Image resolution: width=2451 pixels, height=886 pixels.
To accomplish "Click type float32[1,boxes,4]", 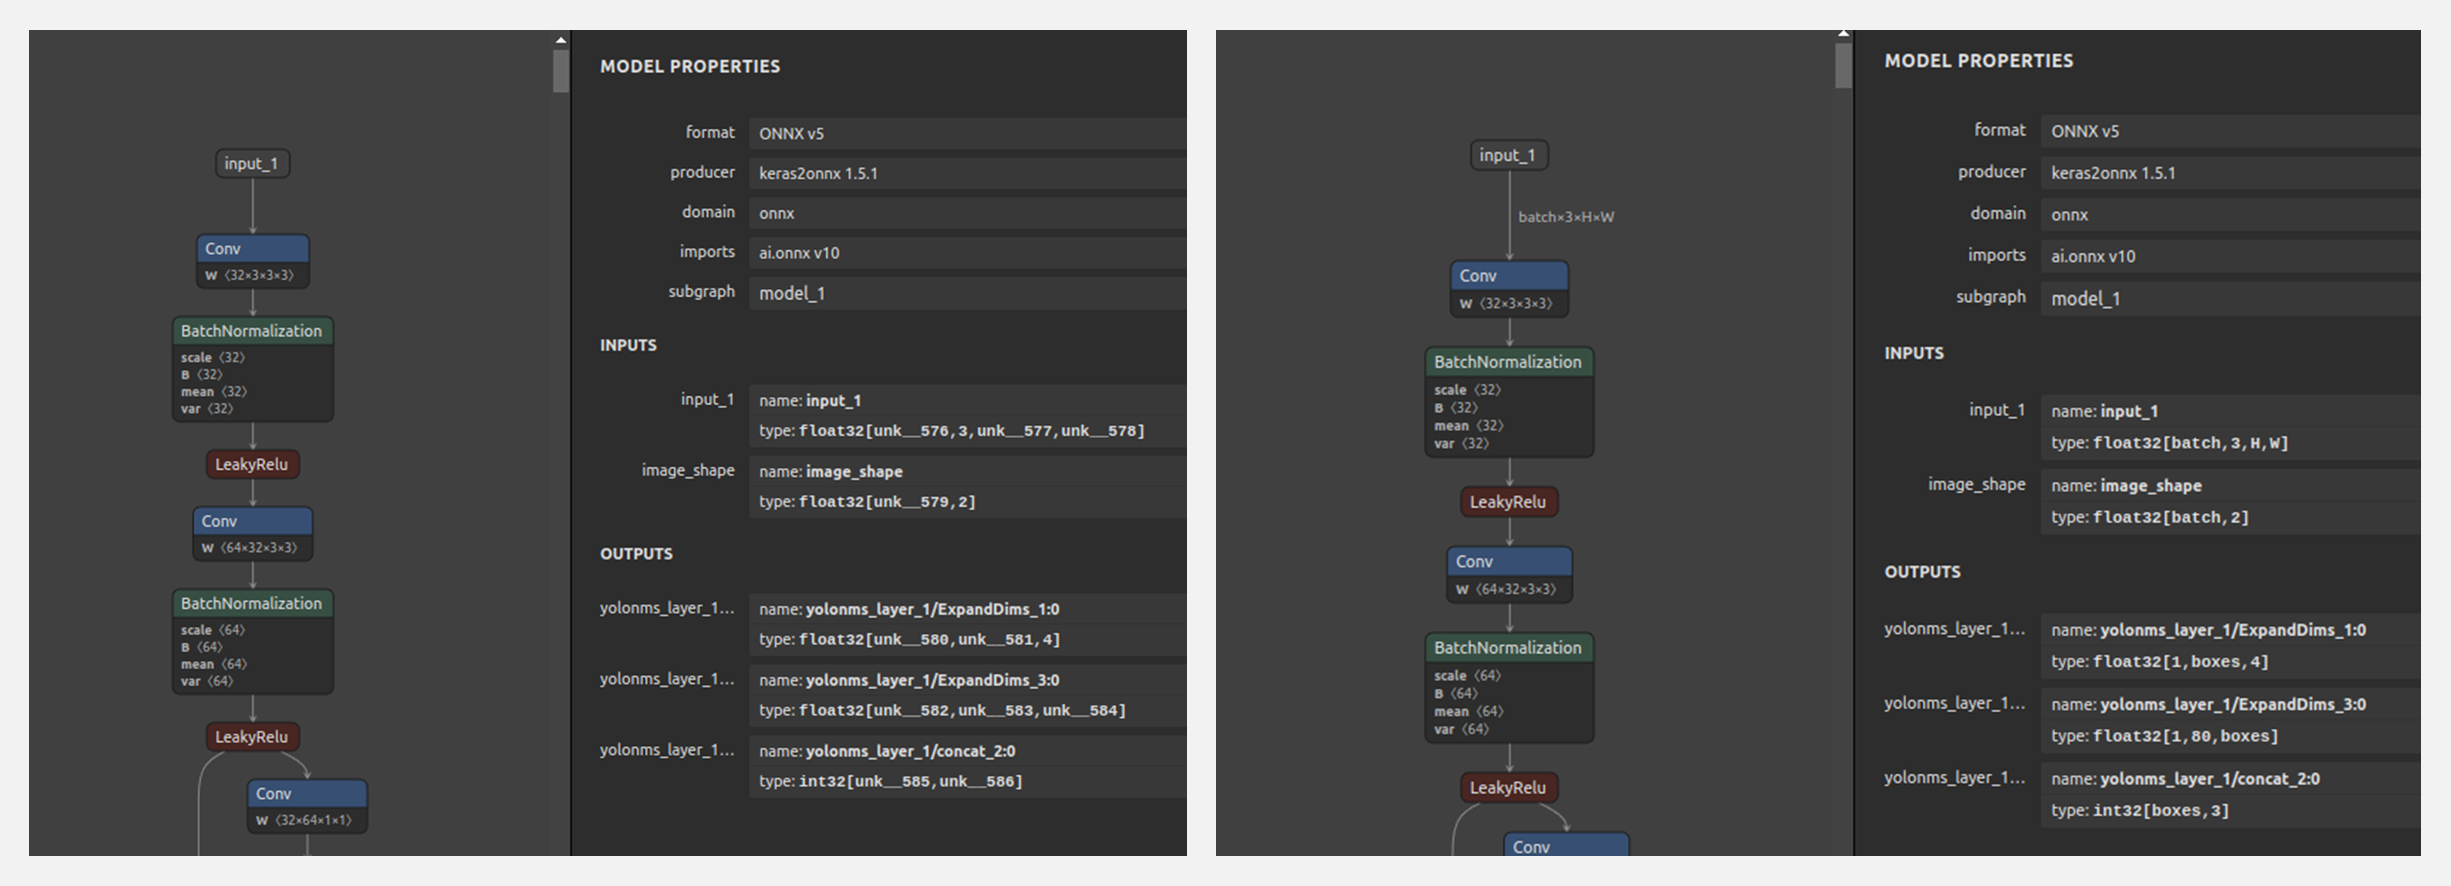I will click(2231, 662).
